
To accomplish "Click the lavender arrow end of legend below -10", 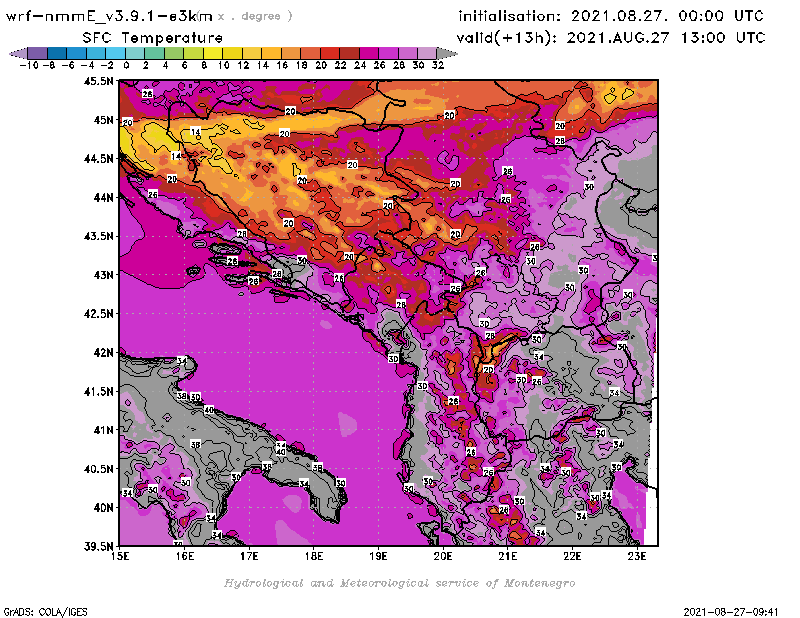I will (x=18, y=53).
